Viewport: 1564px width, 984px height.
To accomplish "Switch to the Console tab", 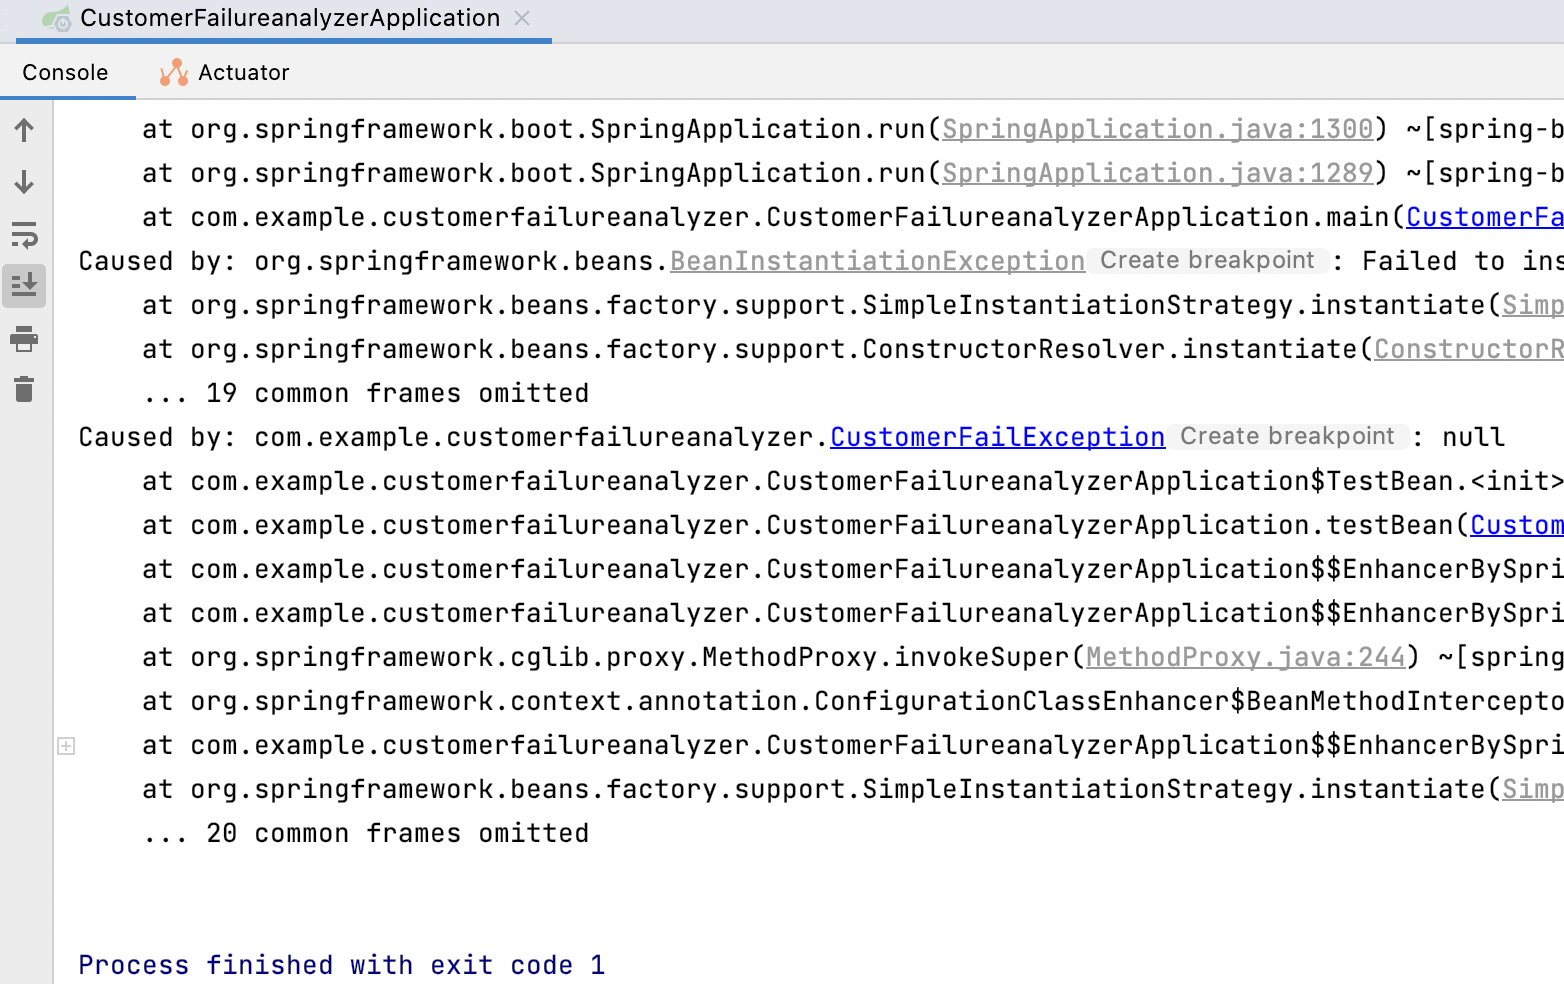I will [x=65, y=72].
